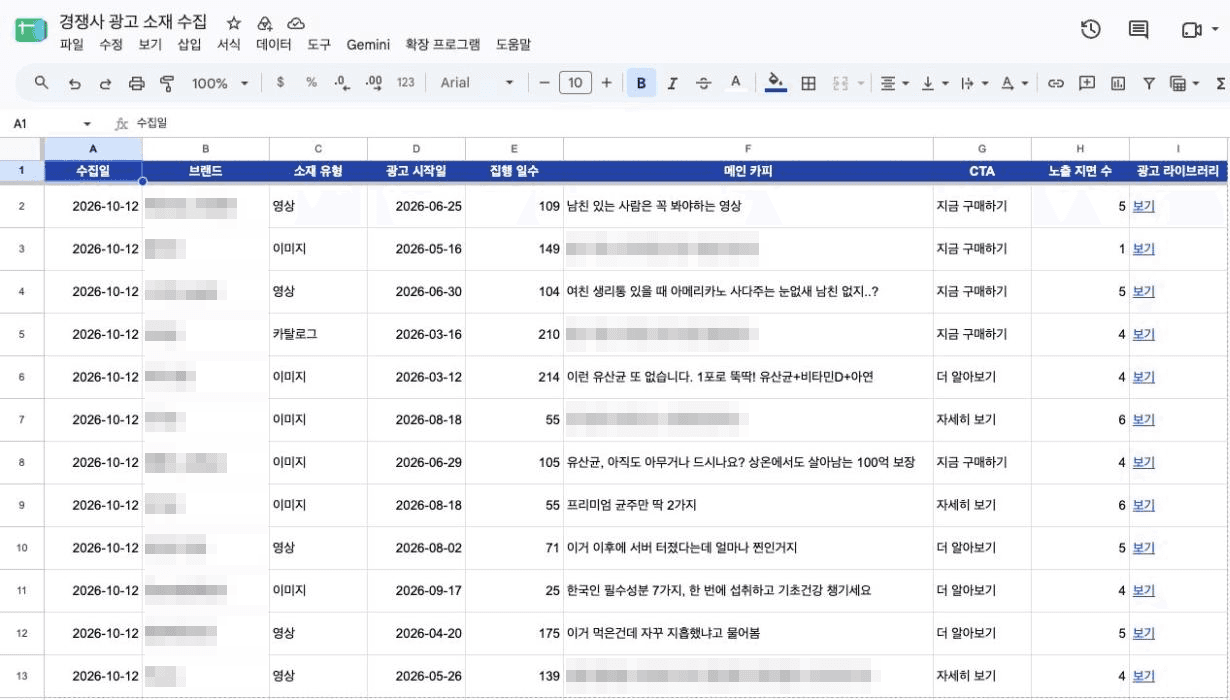Viewport: 1230px width, 700px height.
Task: Open the 삽입 menu
Action: pos(189,45)
